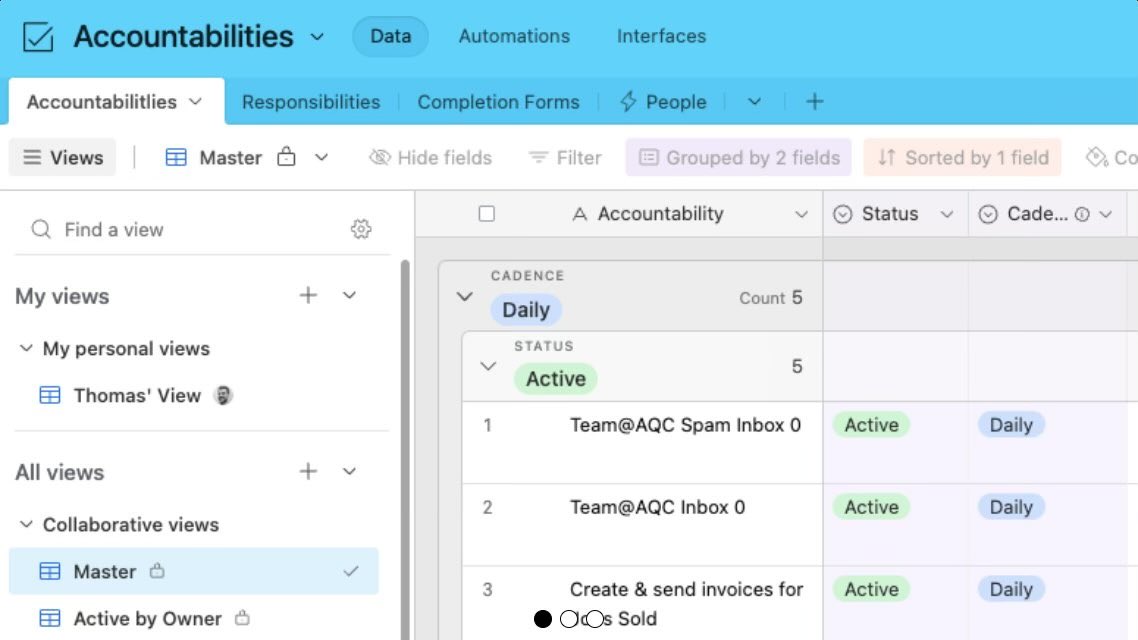Open Sorted by 1 field settings
1138x640 pixels.
pyautogui.click(x=962, y=157)
